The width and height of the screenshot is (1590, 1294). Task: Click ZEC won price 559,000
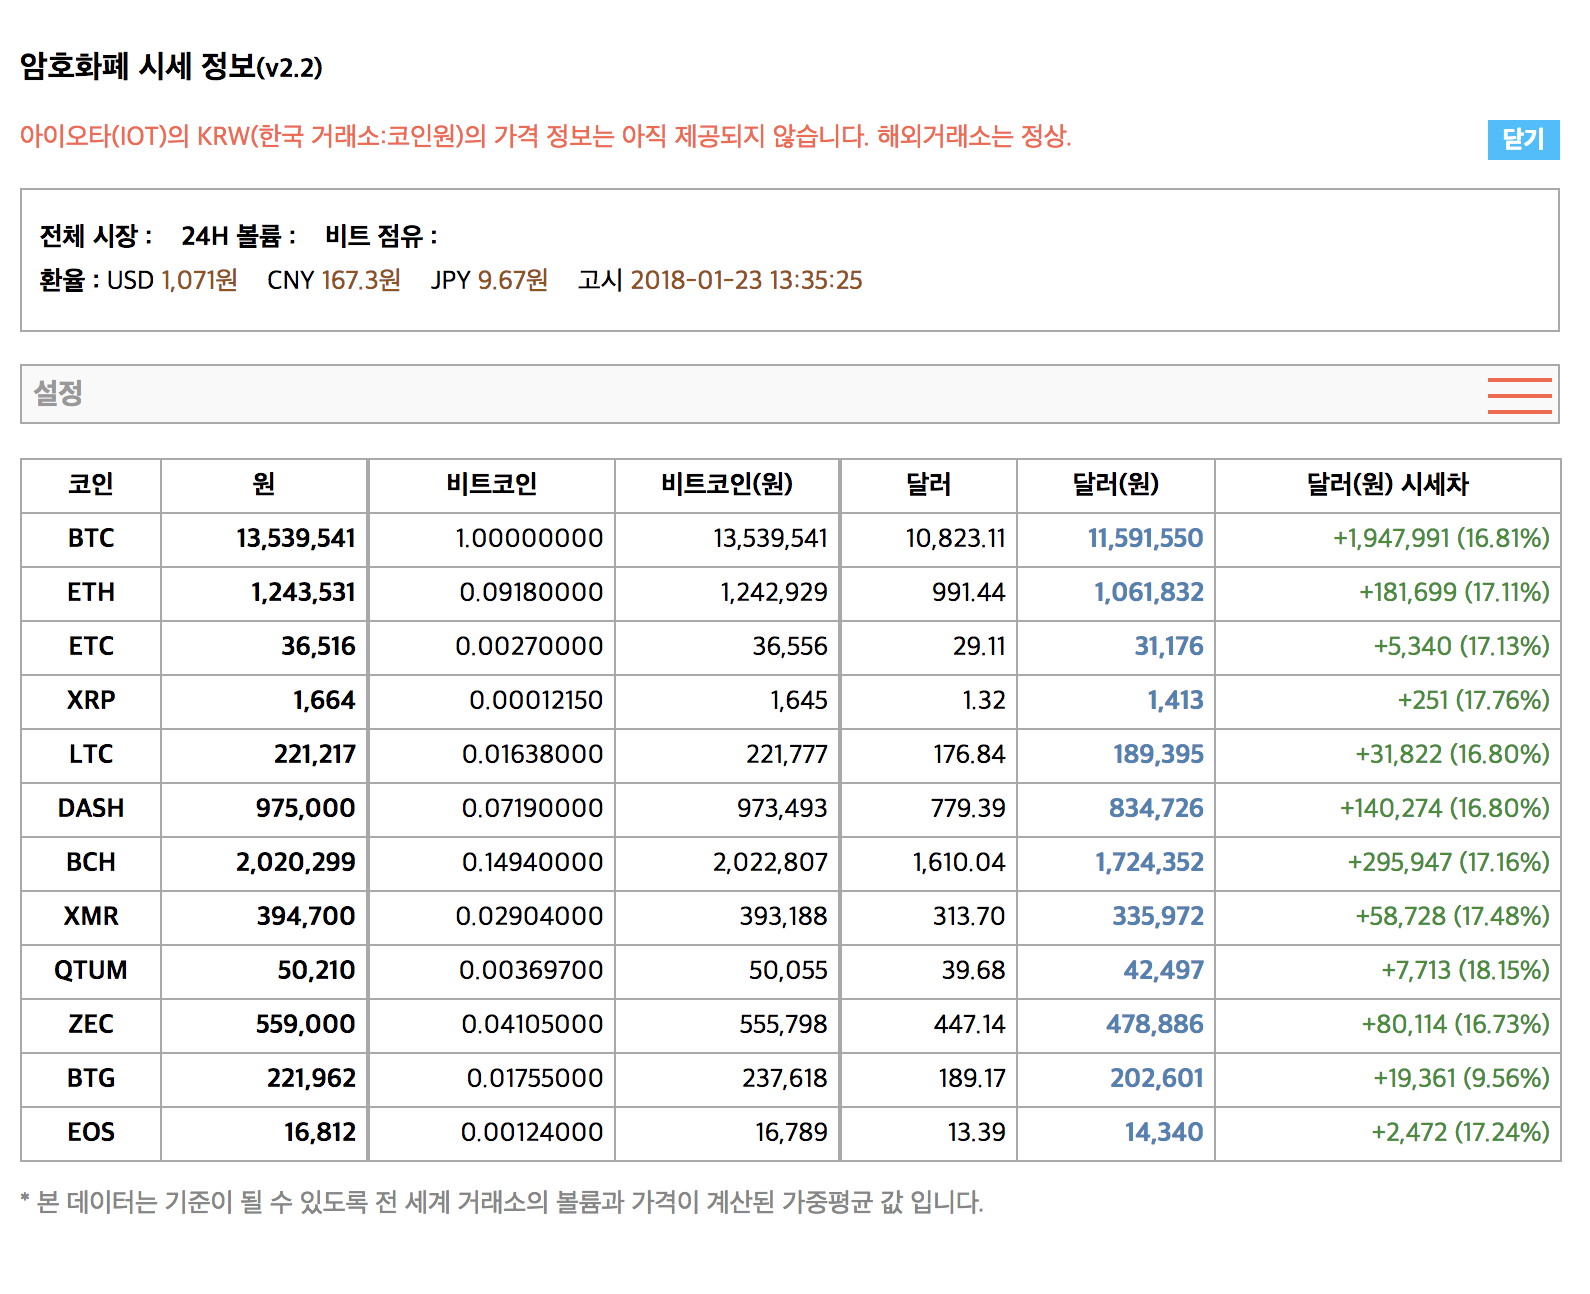(306, 1025)
